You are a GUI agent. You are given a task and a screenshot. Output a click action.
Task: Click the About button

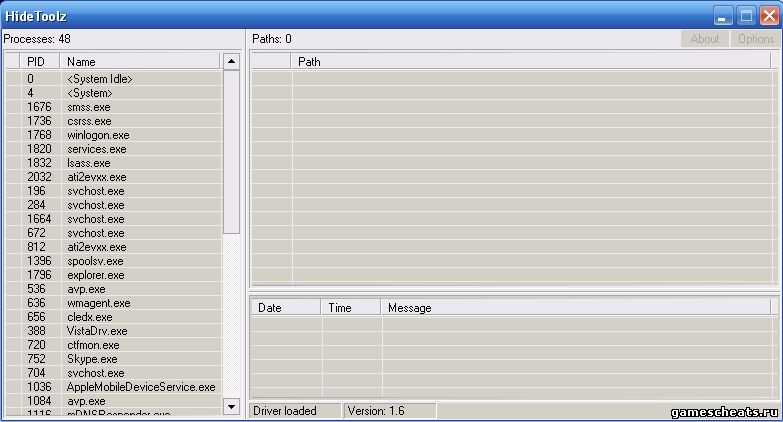pyautogui.click(x=704, y=39)
